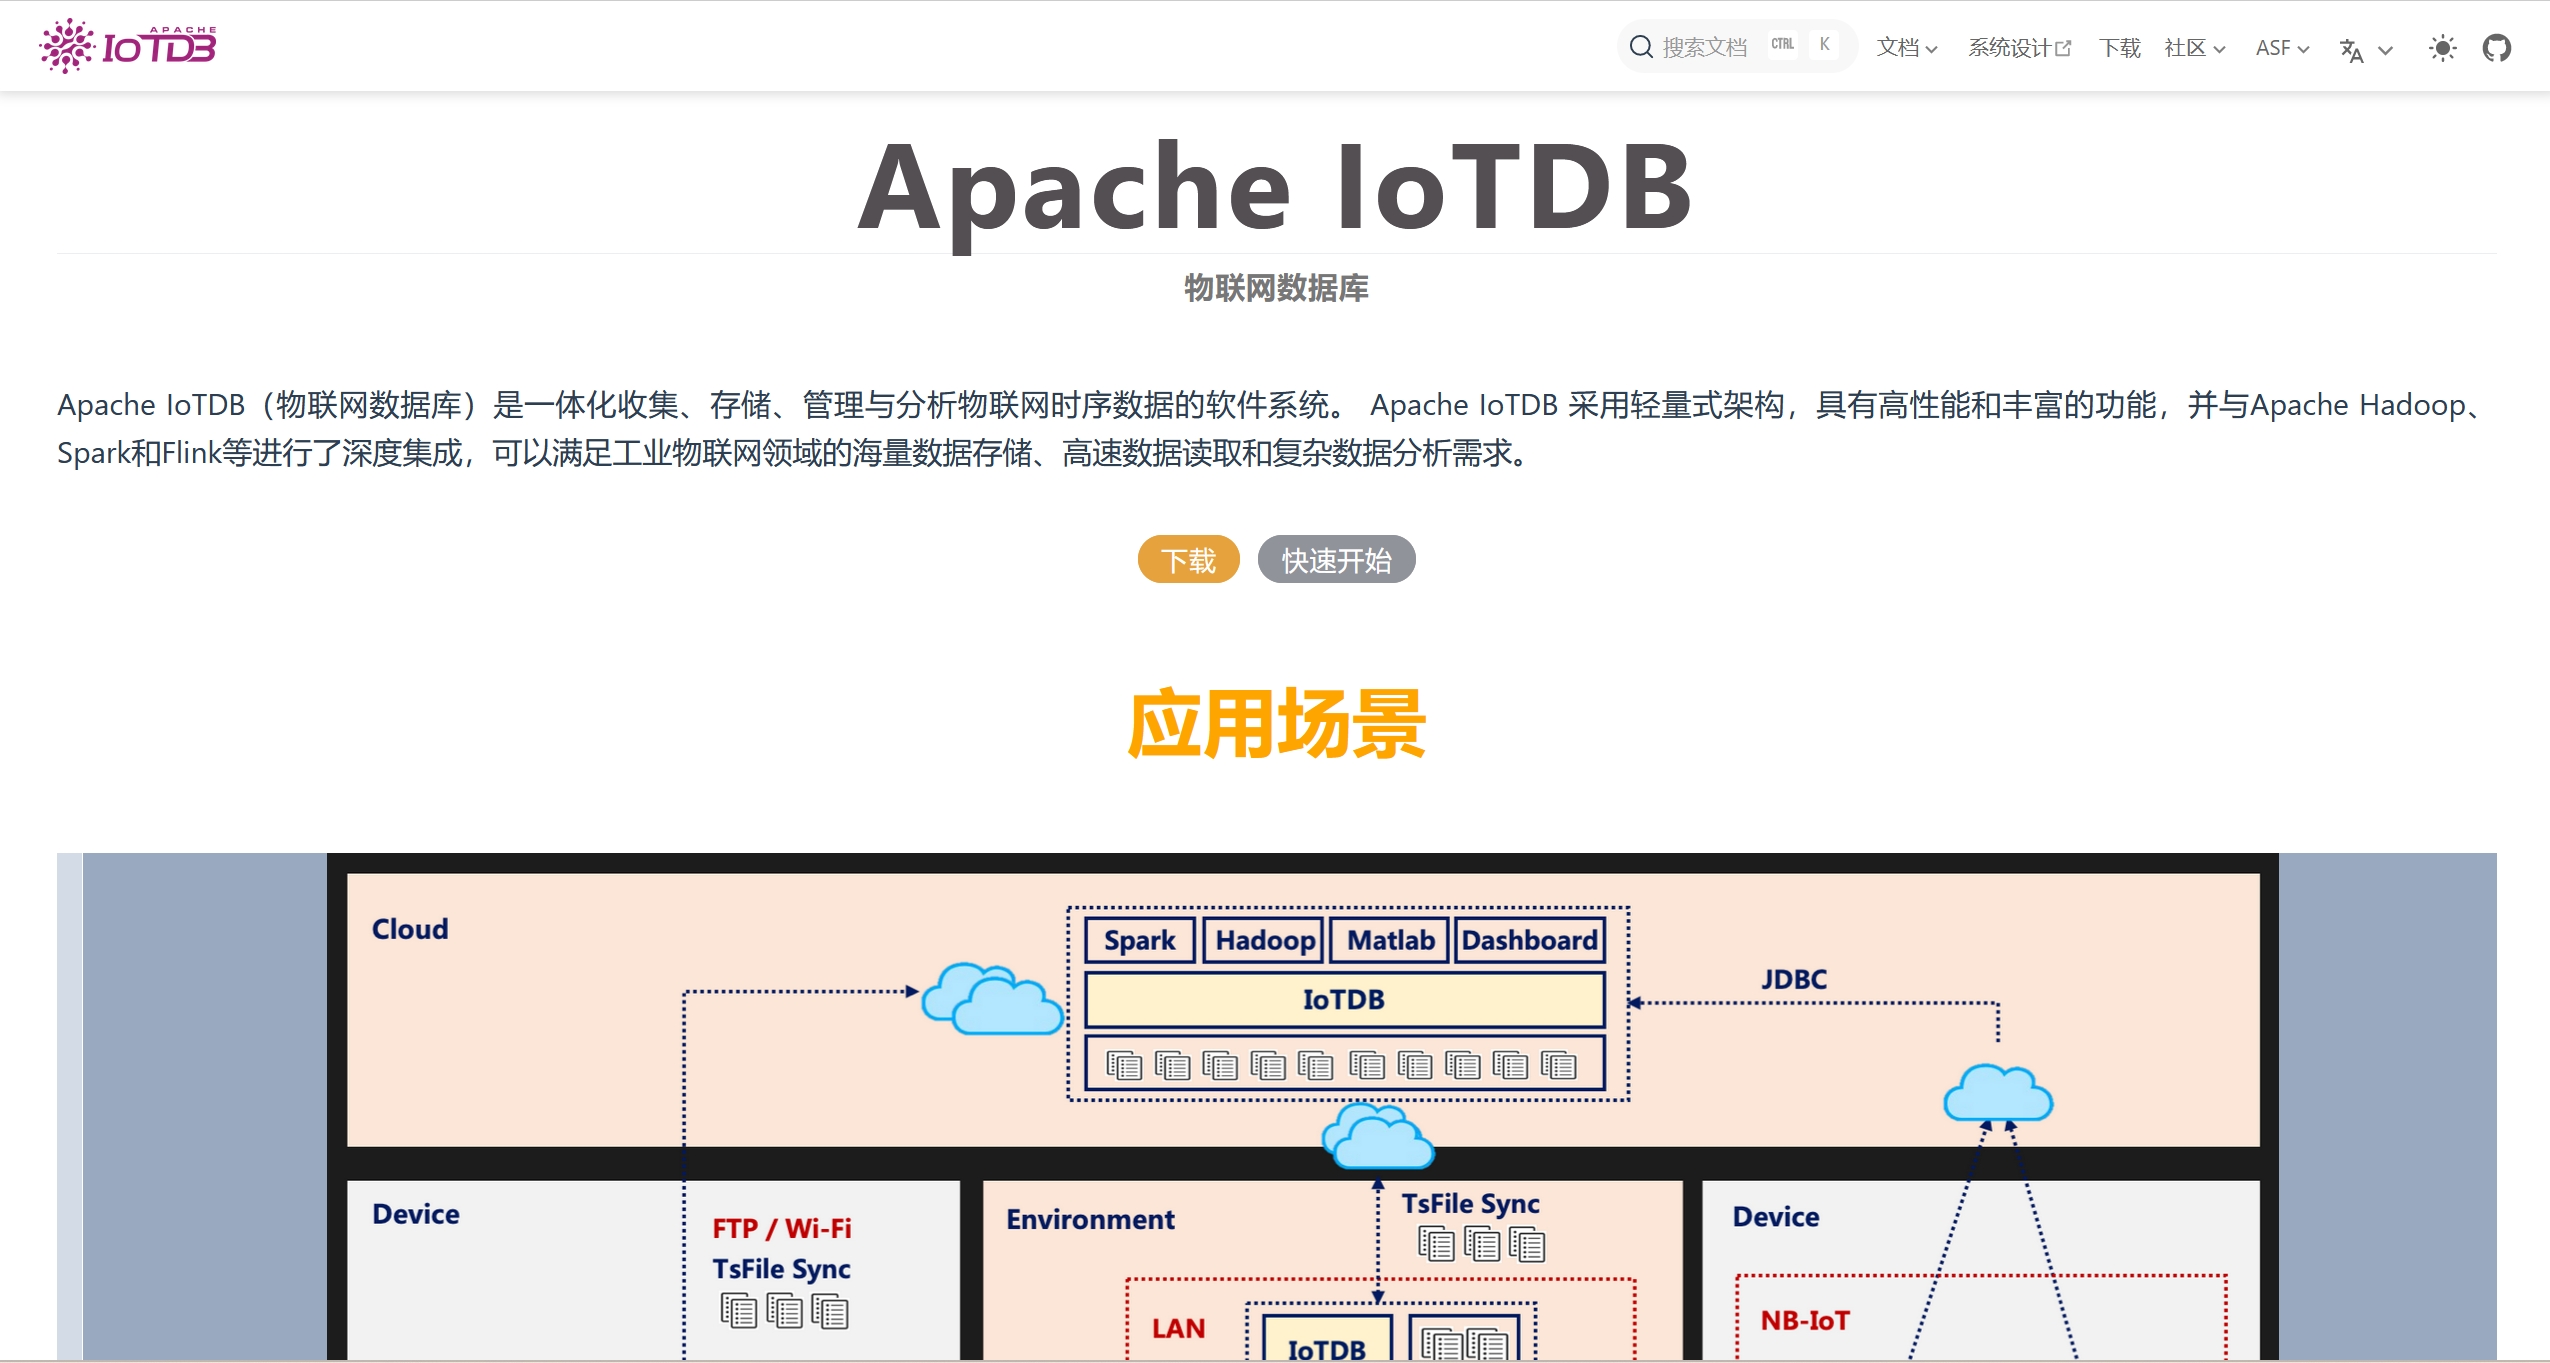The width and height of the screenshot is (2550, 1363).
Task: Click the K key hint in search
Action: click(x=1824, y=44)
